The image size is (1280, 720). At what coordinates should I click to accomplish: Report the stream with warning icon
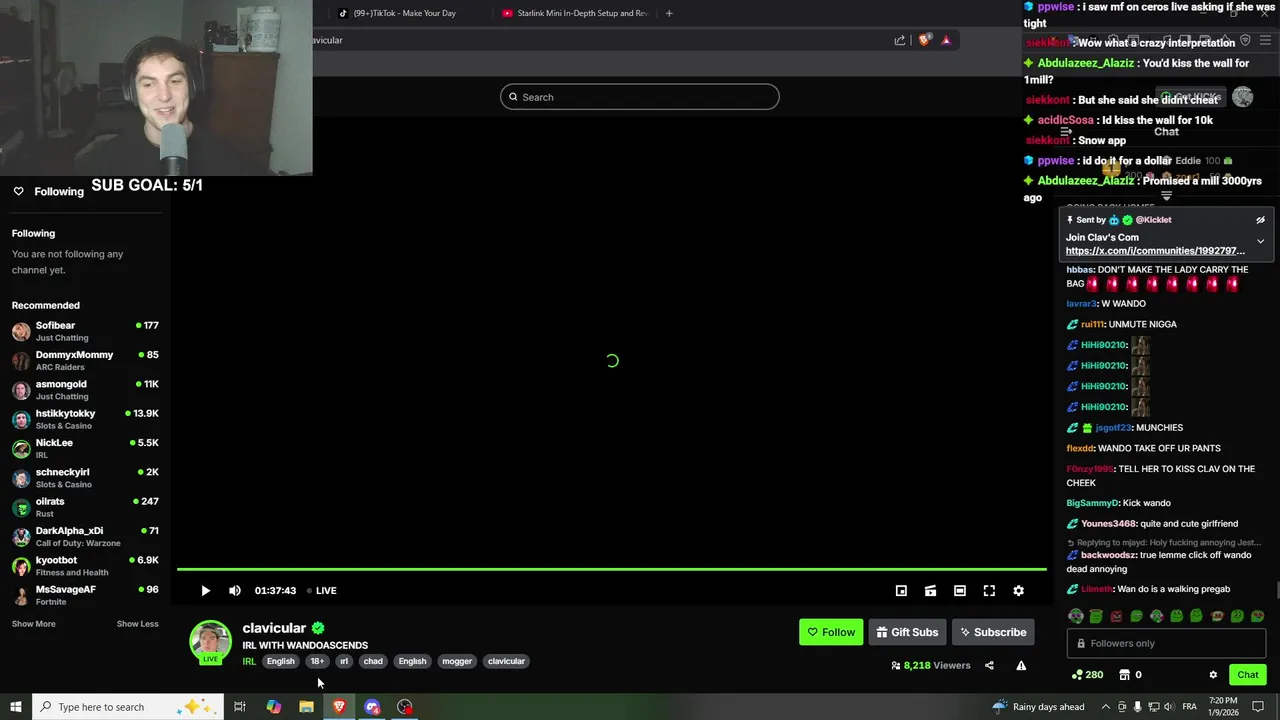1021,666
